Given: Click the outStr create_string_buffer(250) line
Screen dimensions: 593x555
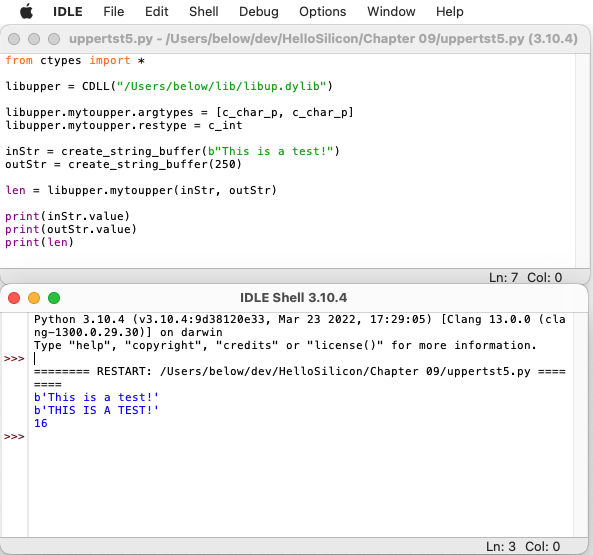Looking at the screenshot, I should (123, 164).
